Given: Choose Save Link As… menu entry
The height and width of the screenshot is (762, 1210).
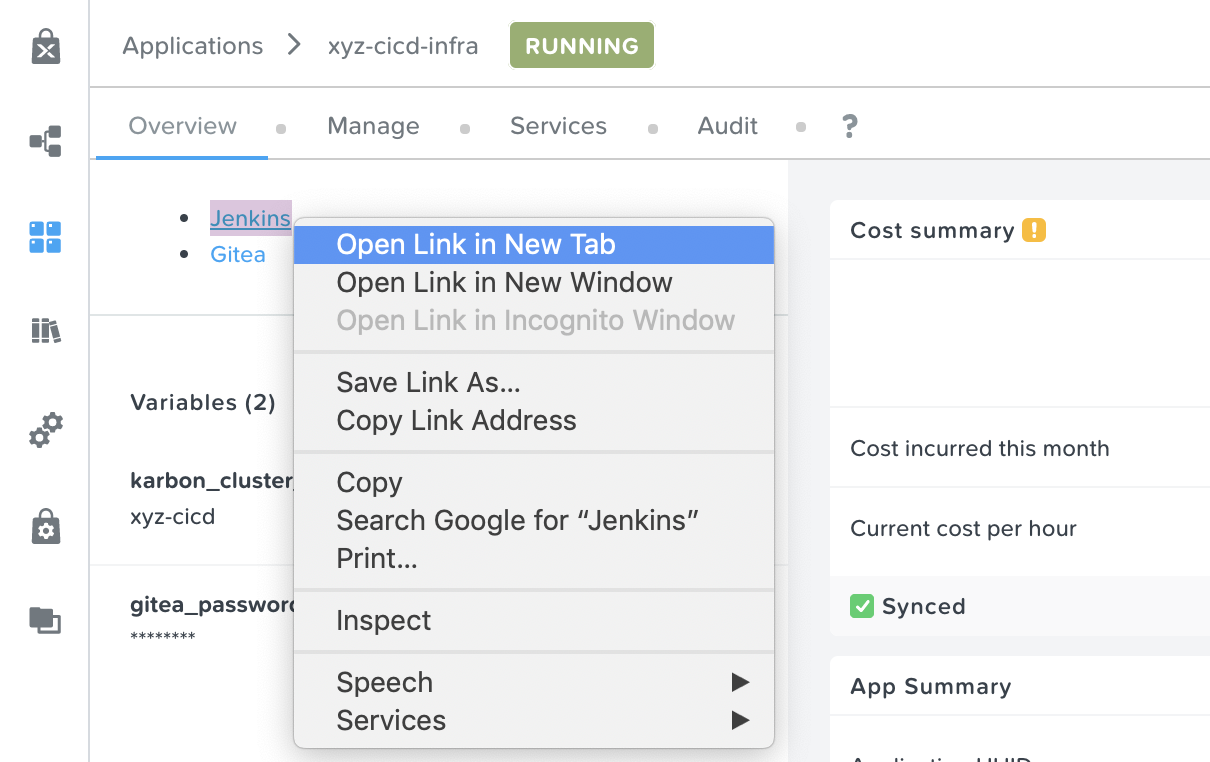Looking at the screenshot, I should 534,383.
